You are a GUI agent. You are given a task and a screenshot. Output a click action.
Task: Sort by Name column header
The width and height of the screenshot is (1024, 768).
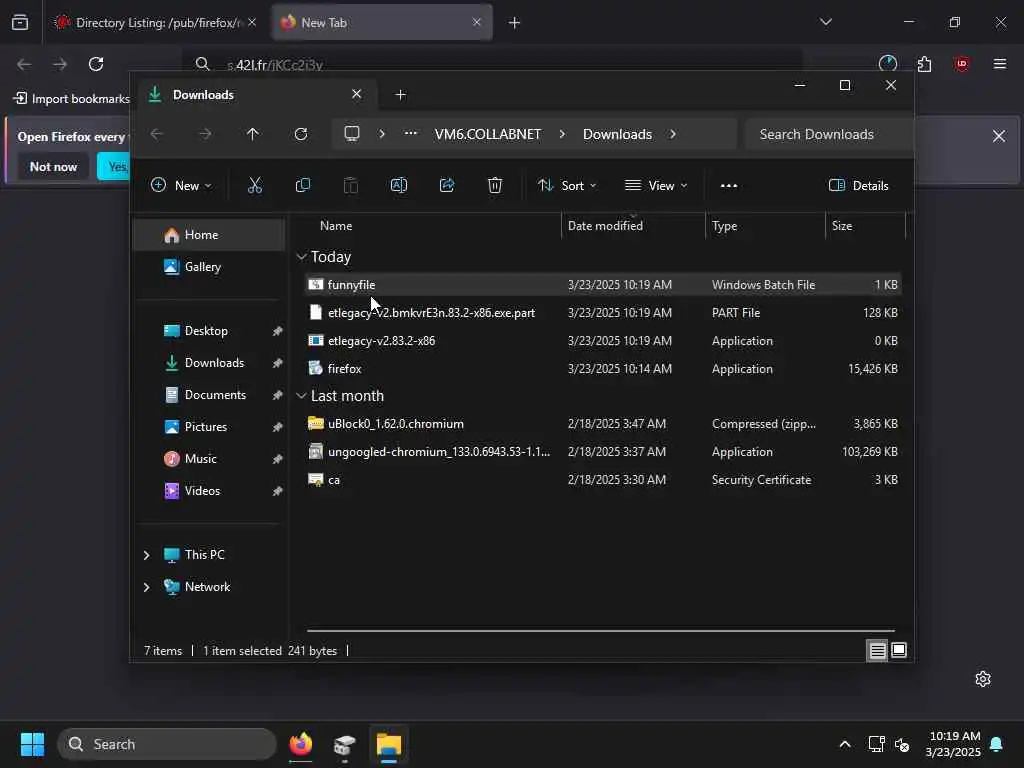pyautogui.click(x=431, y=226)
